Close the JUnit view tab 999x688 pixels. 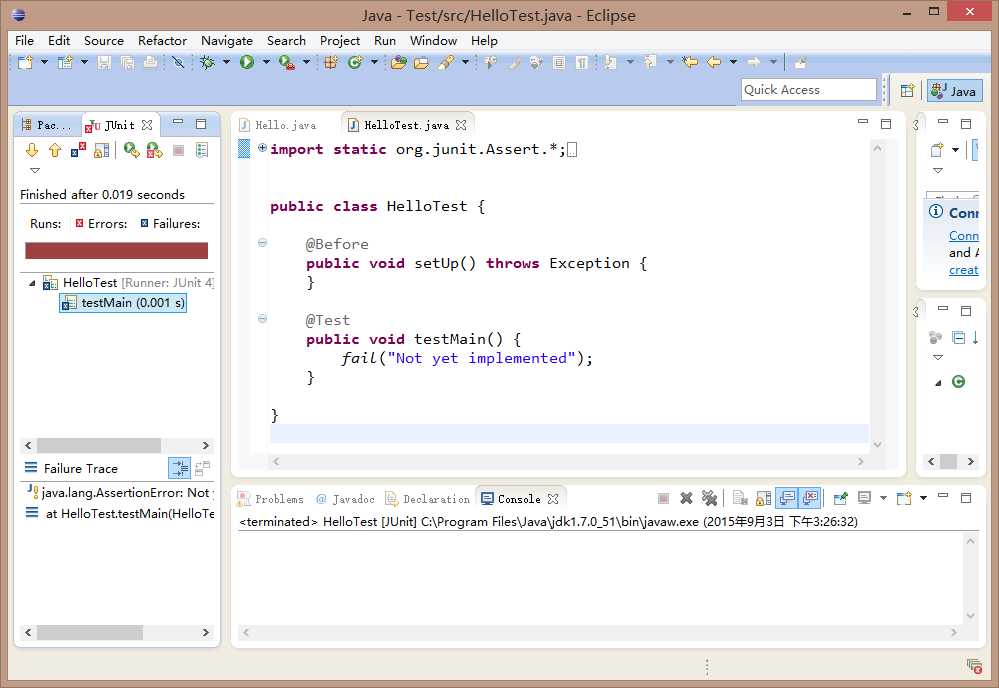(147, 125)
